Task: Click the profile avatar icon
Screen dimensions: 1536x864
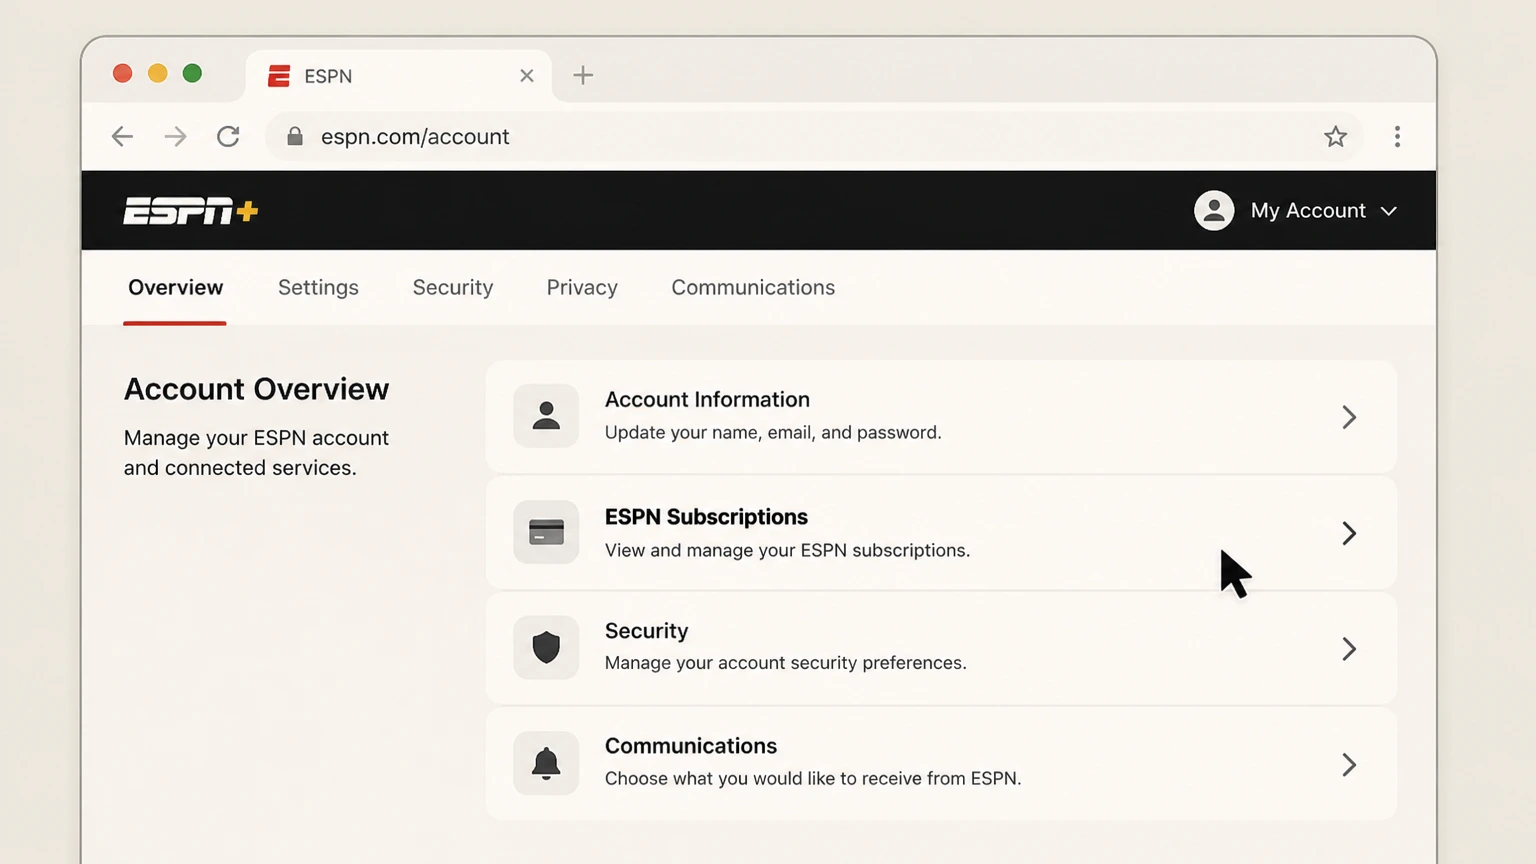Action: pos(1214,211)
